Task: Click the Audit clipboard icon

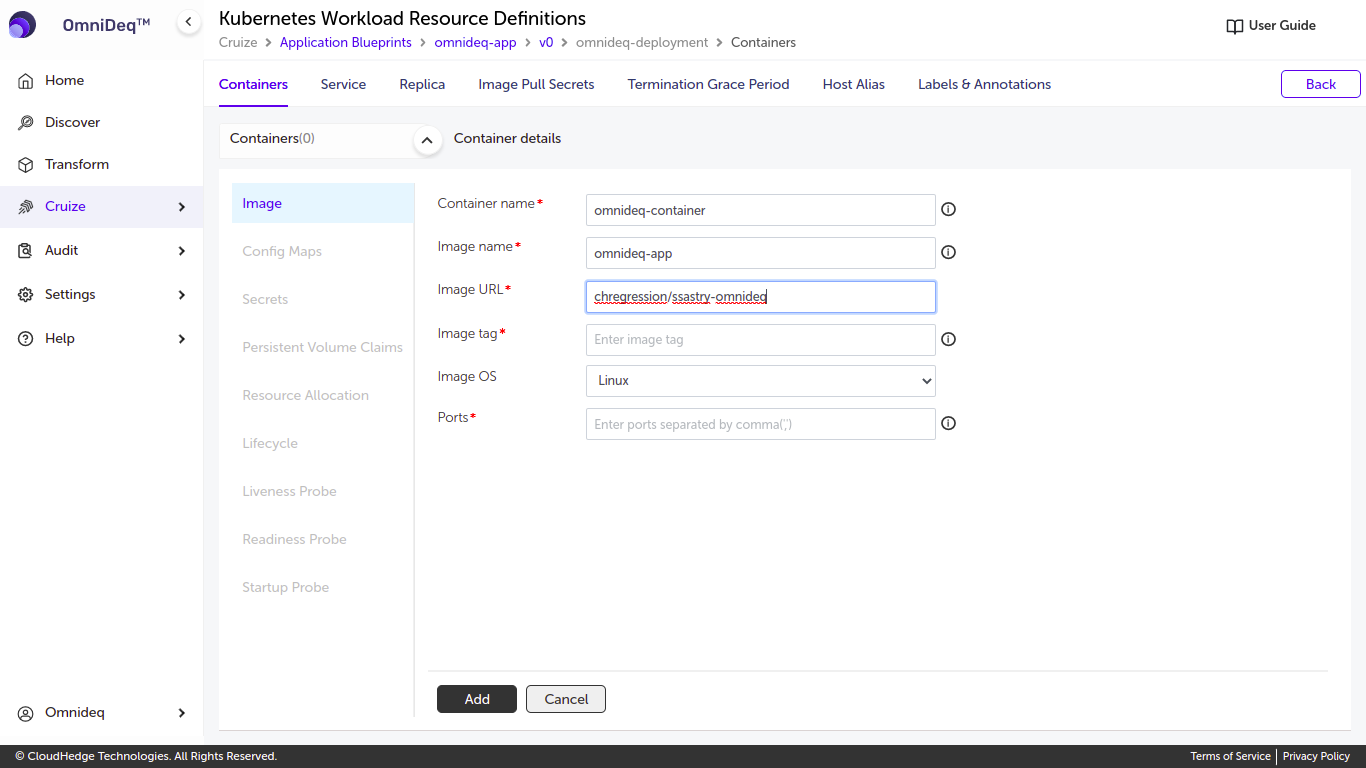Action: point(26,251)
